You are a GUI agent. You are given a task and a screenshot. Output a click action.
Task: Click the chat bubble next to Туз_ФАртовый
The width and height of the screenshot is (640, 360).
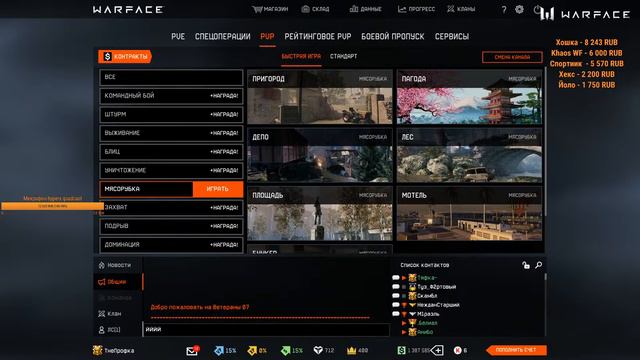396,287
